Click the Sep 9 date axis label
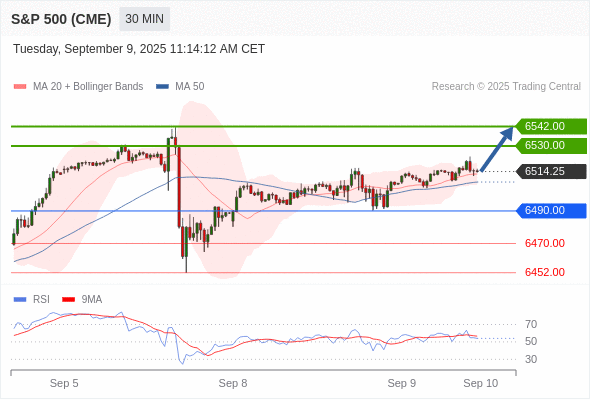The image size is (590, 400). 402,383
